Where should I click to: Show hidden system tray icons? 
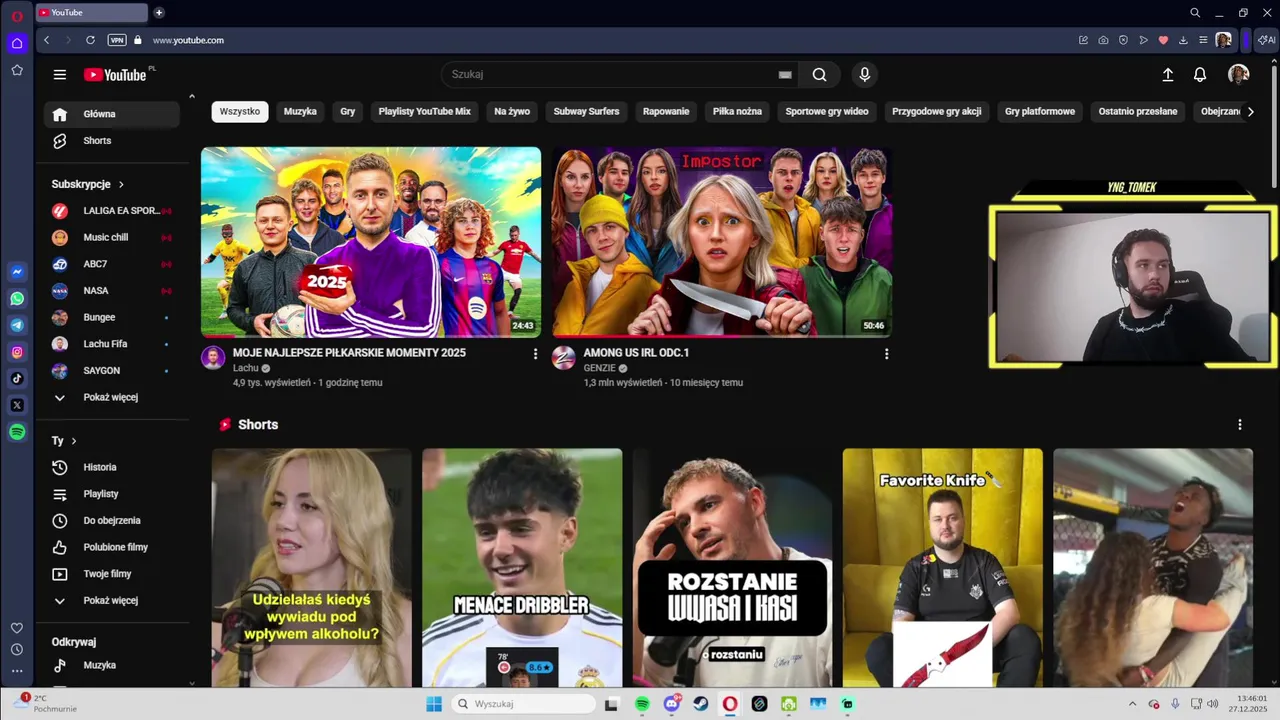coord(1132,704)
